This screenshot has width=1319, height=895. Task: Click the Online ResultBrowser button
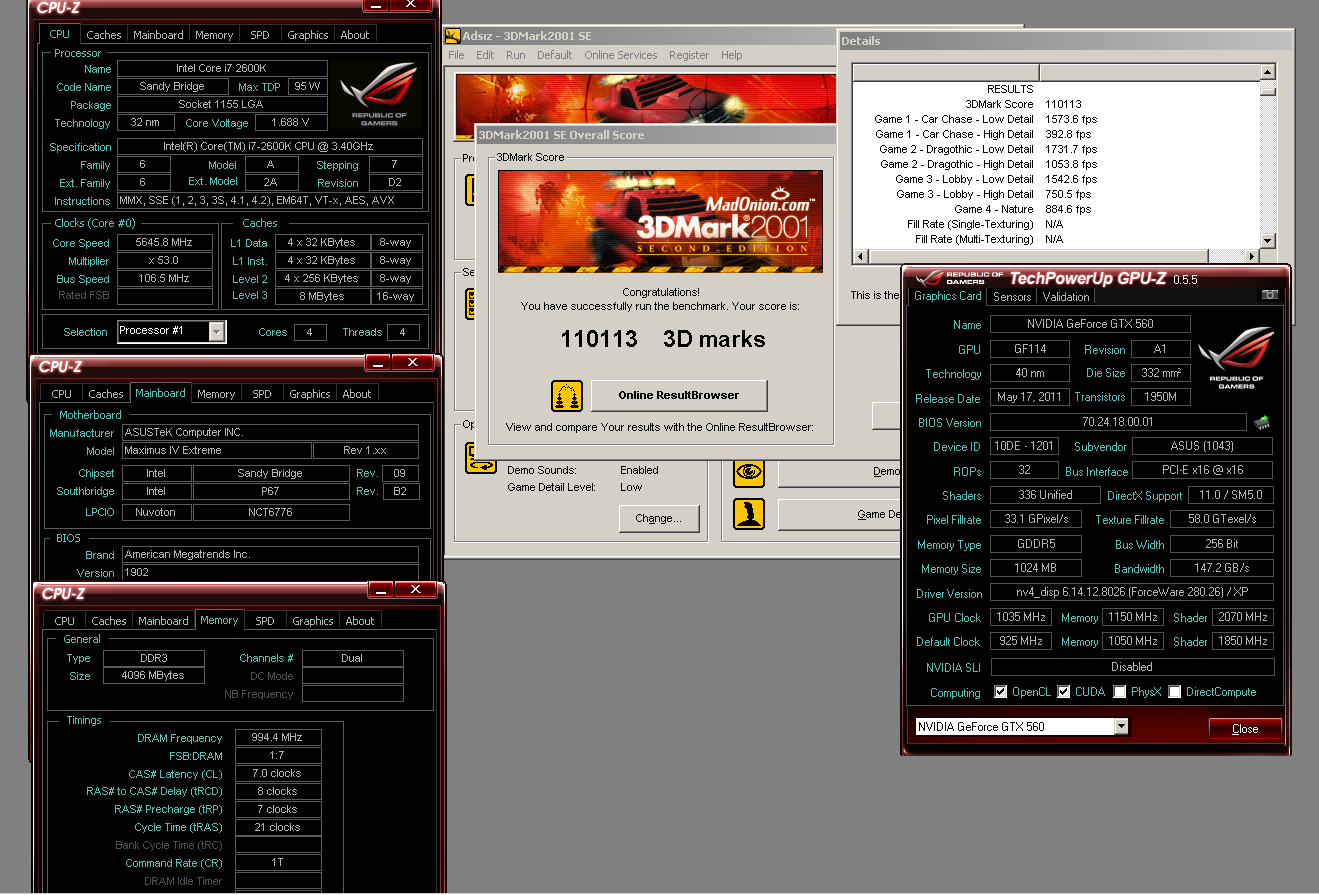click(x=679, y=395)
